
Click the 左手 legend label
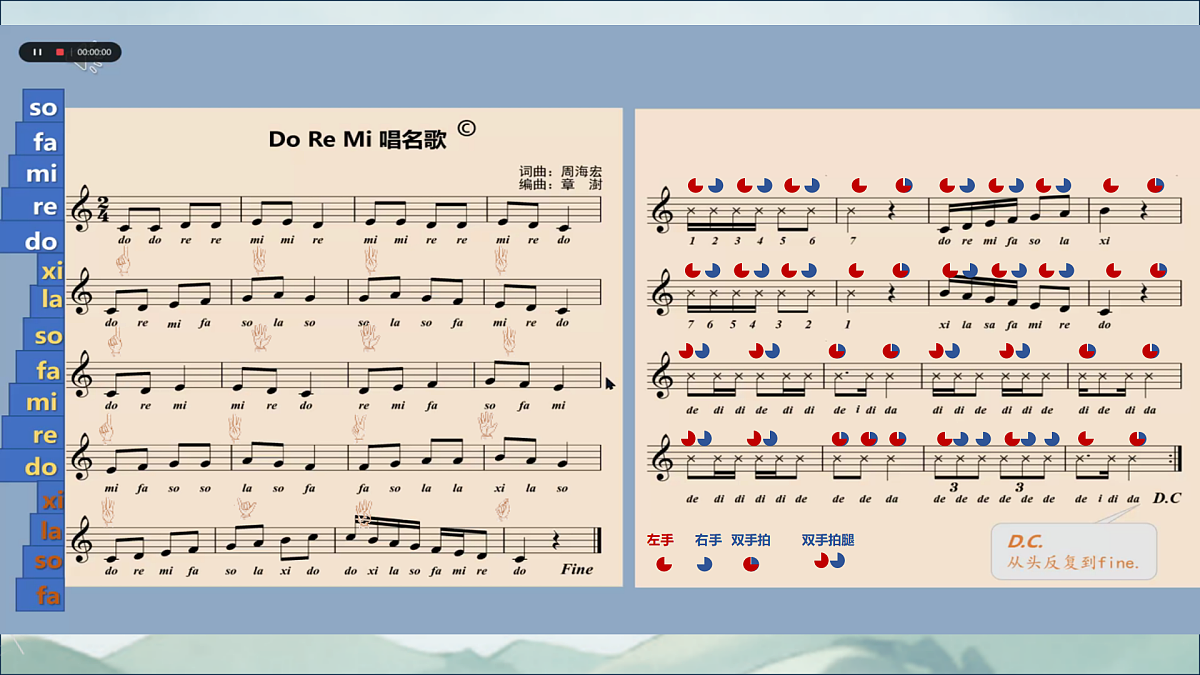pos(660,540)
